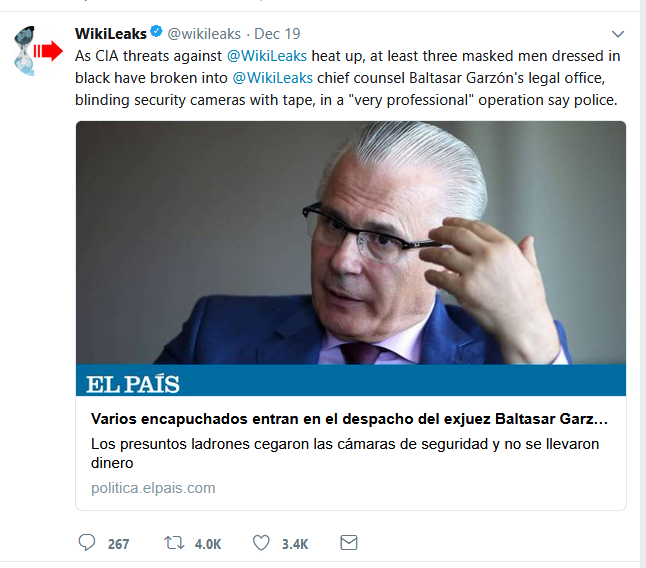Image resolution: width=646 pixels, height=568 pixels.
Task: Open the Dec 19 timestamp link
Action: 277,34
